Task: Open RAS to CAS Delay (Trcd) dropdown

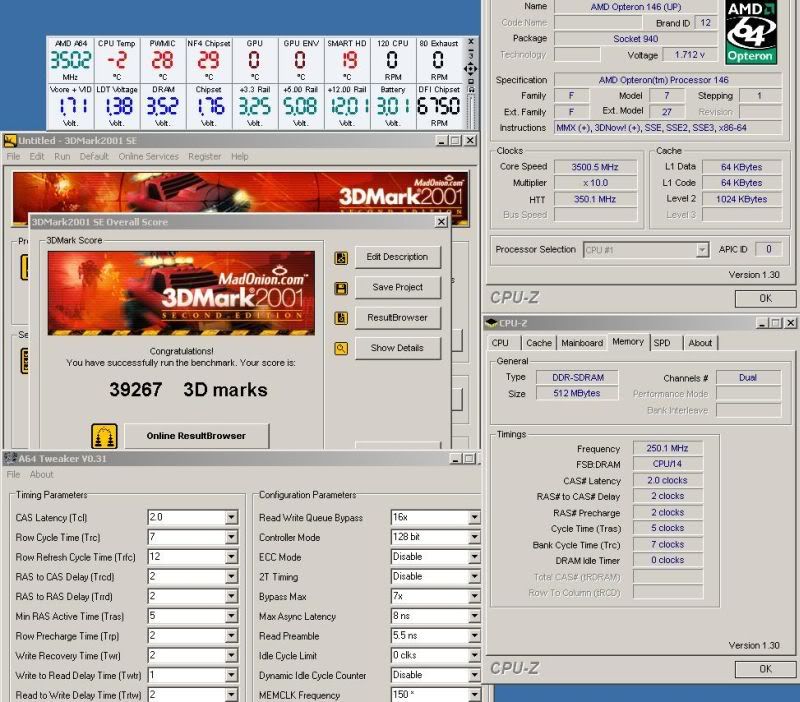Action: 231,576
